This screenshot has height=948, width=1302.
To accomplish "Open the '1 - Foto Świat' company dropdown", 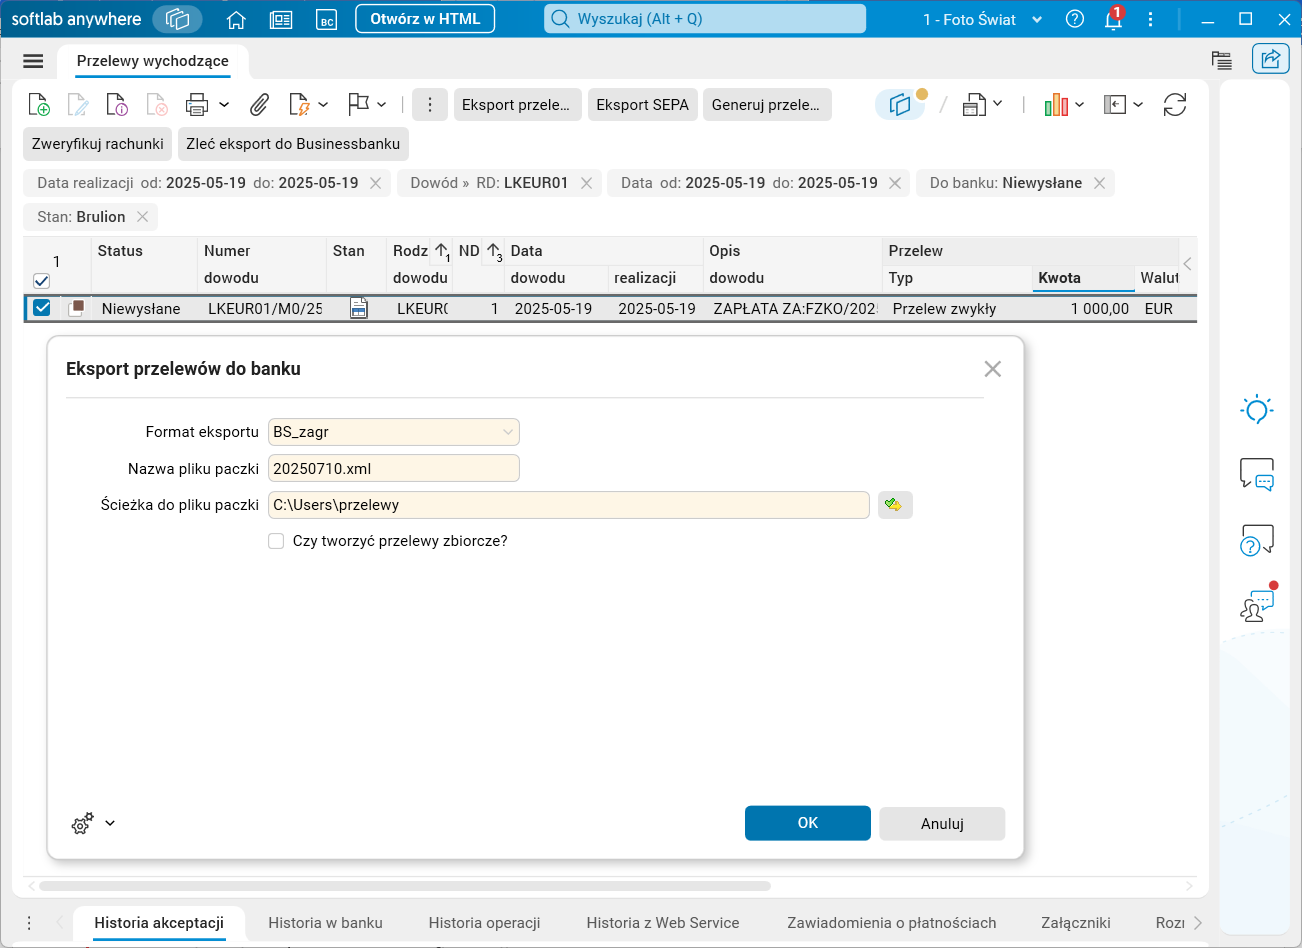I will coord(983,19).
